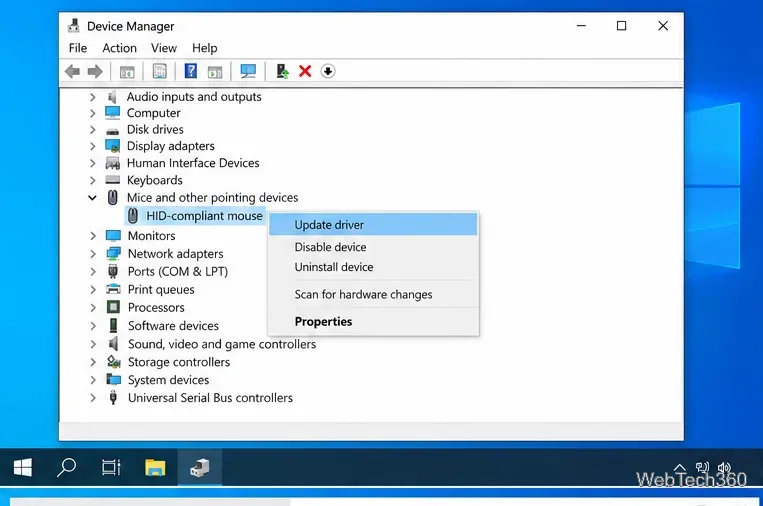Click the update device driver toolbar icon
The width and height of the screenshot is (763, 506).
(282, 72)
